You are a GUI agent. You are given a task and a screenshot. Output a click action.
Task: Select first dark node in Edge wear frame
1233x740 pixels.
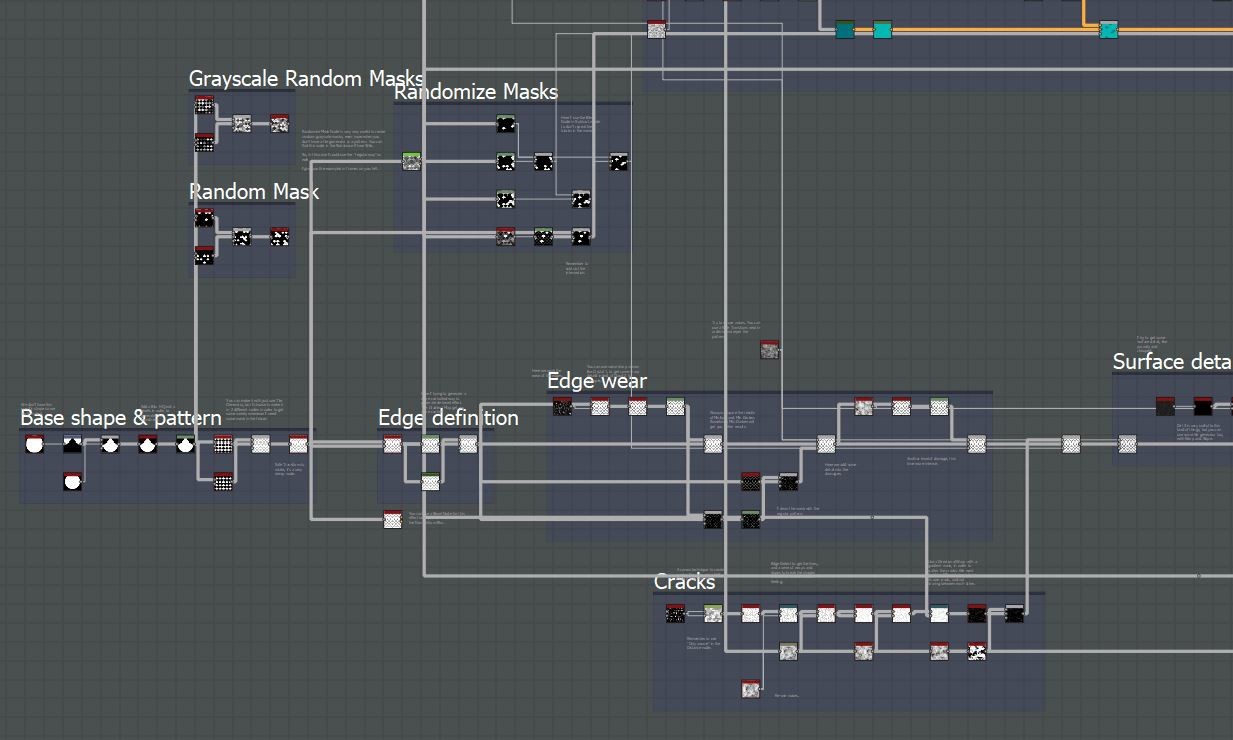pyautogui.click(x=562, y=406)
